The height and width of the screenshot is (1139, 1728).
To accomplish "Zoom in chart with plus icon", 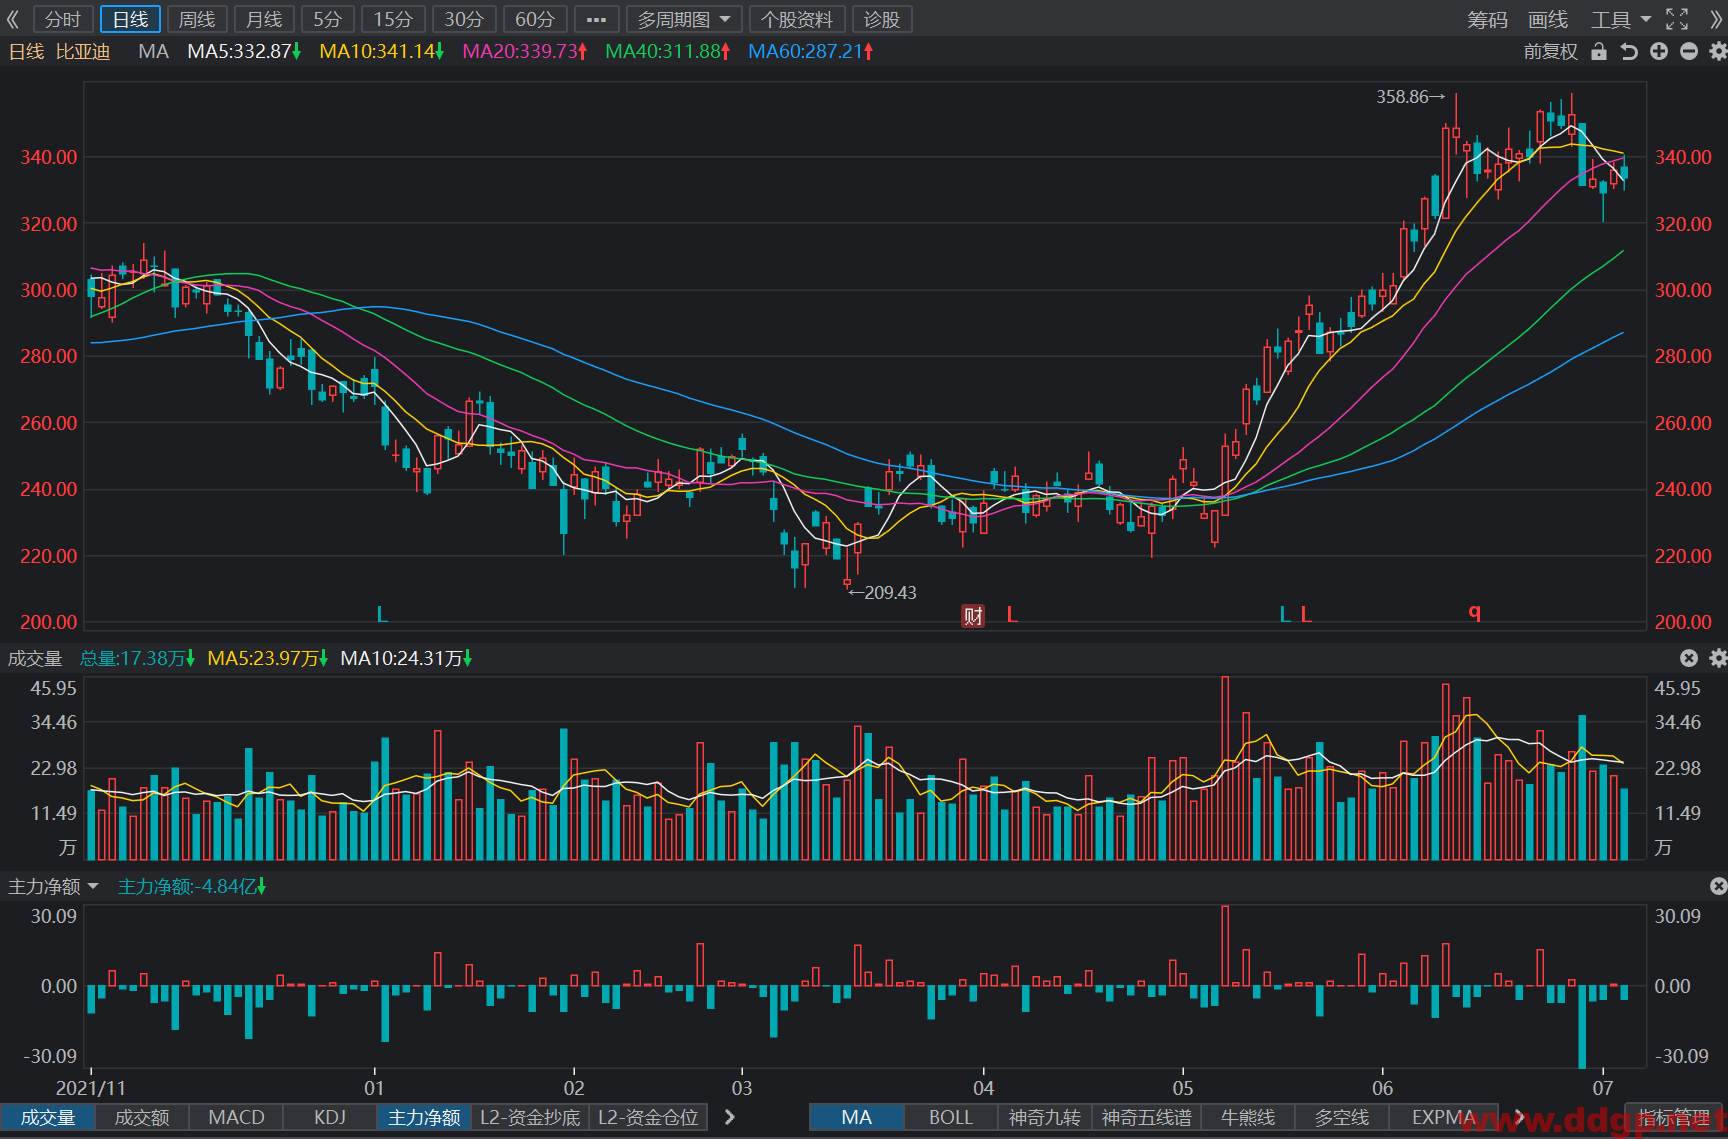I will [1659, 51].
